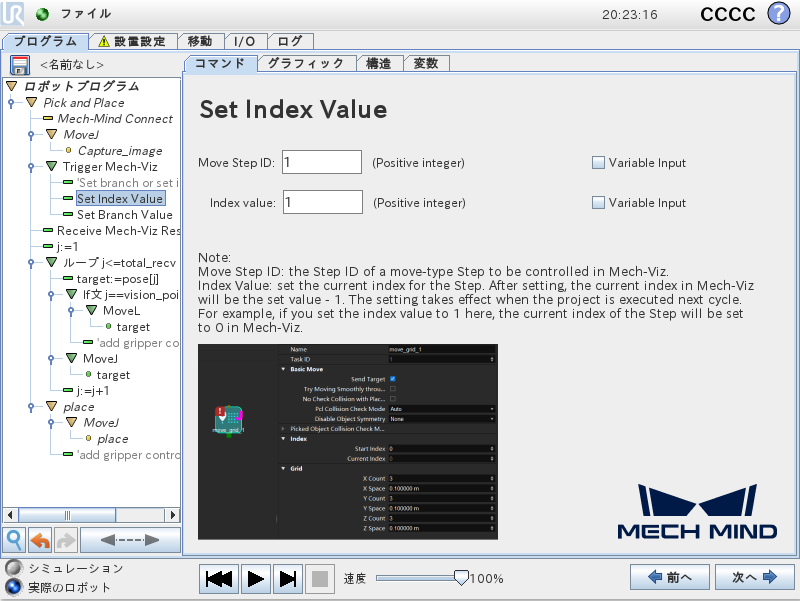This screenshot has height=601, width=800.
Task: Open the 構造 tab
Action: [x=379, y=63]
